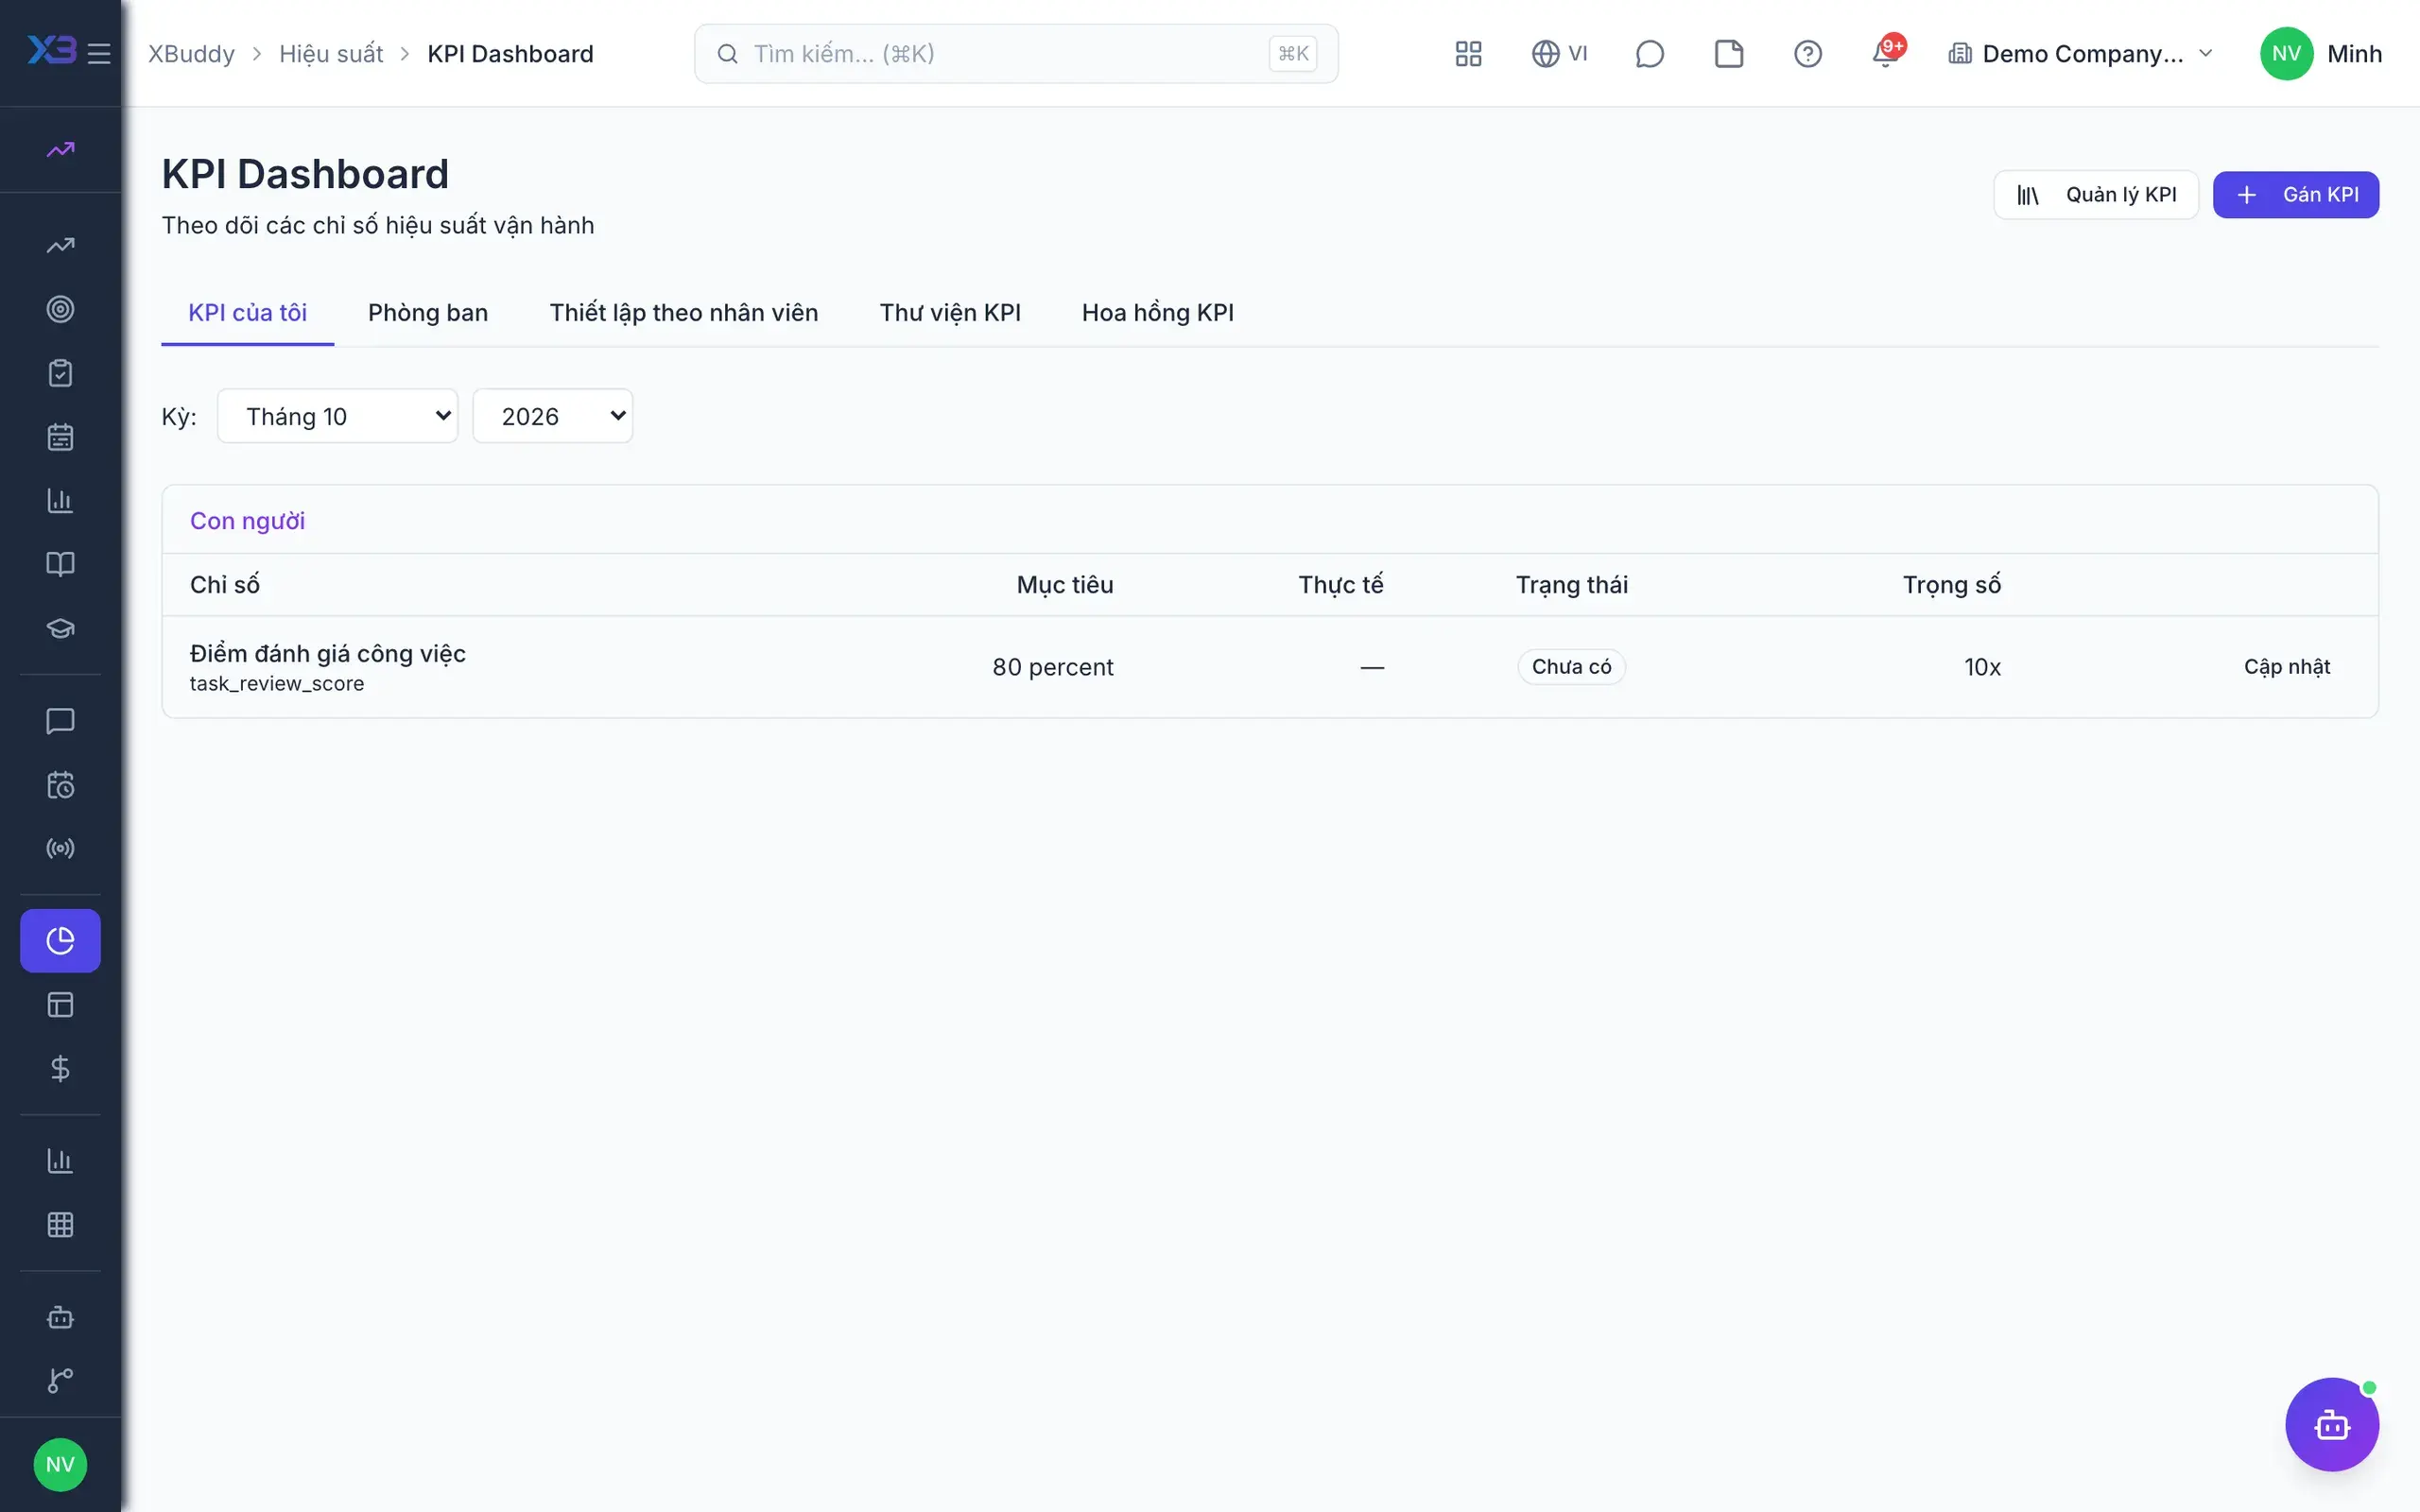Open the broadcast signal icon in sidebar
The width and height of the screenshot is (2420, 1512).
(60, 848)
